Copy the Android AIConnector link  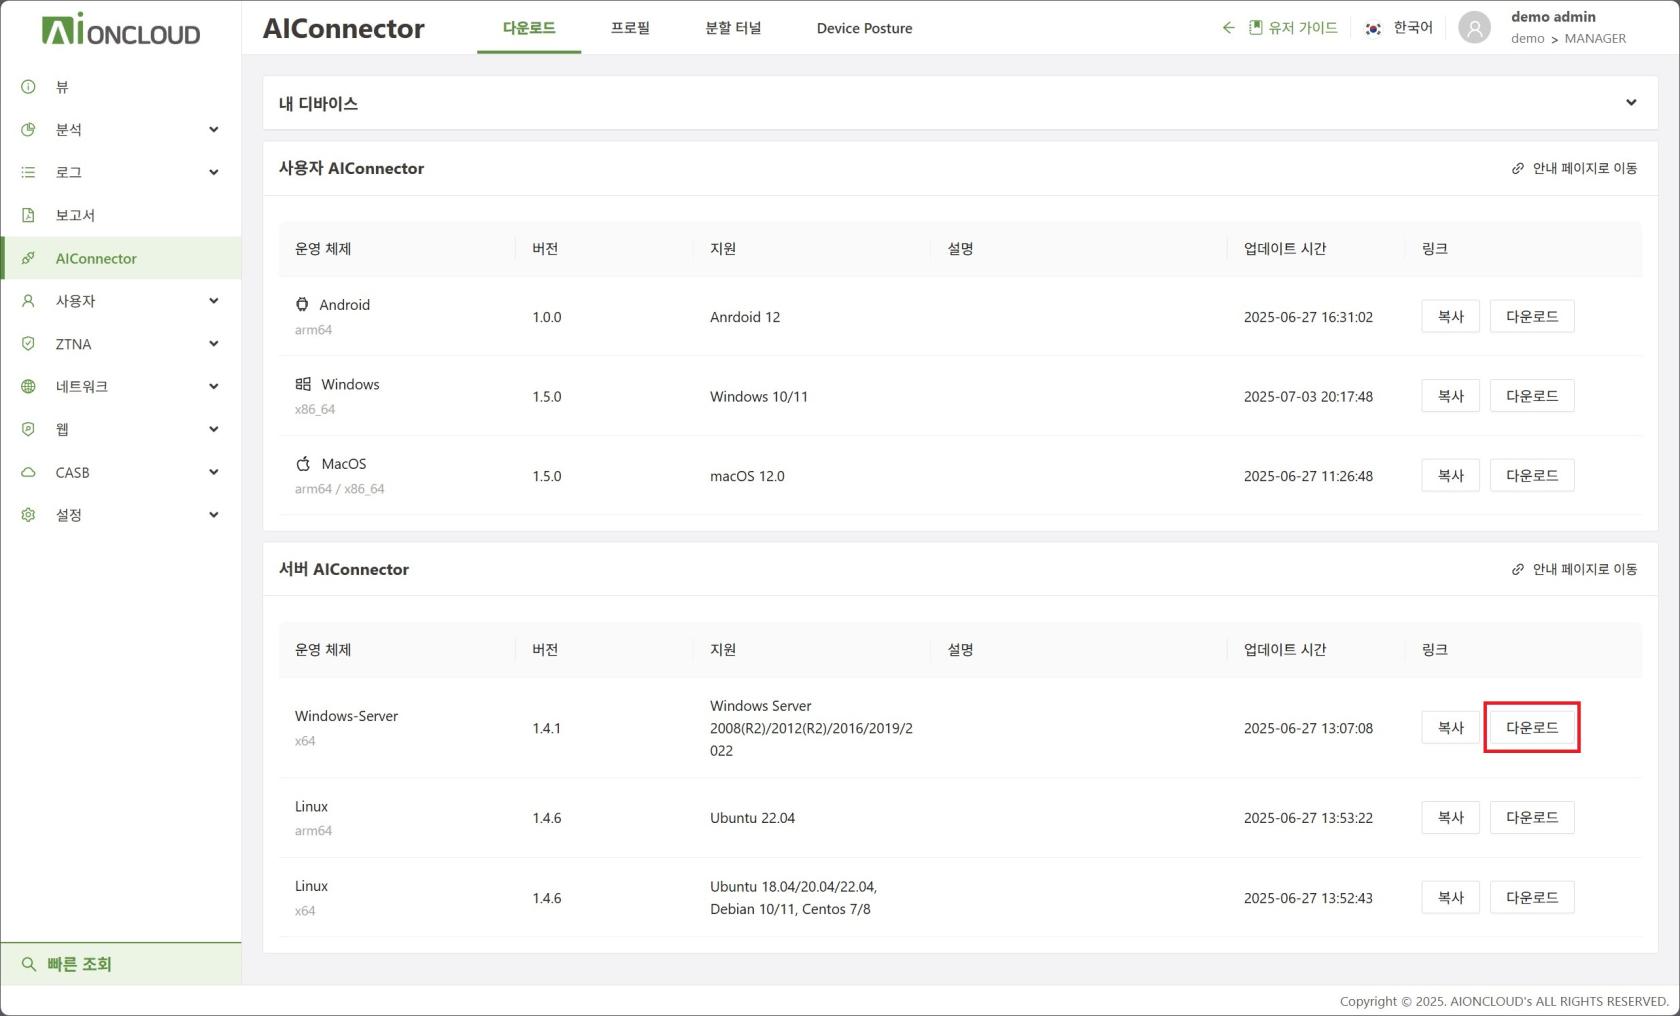(x=1450, y=317)
